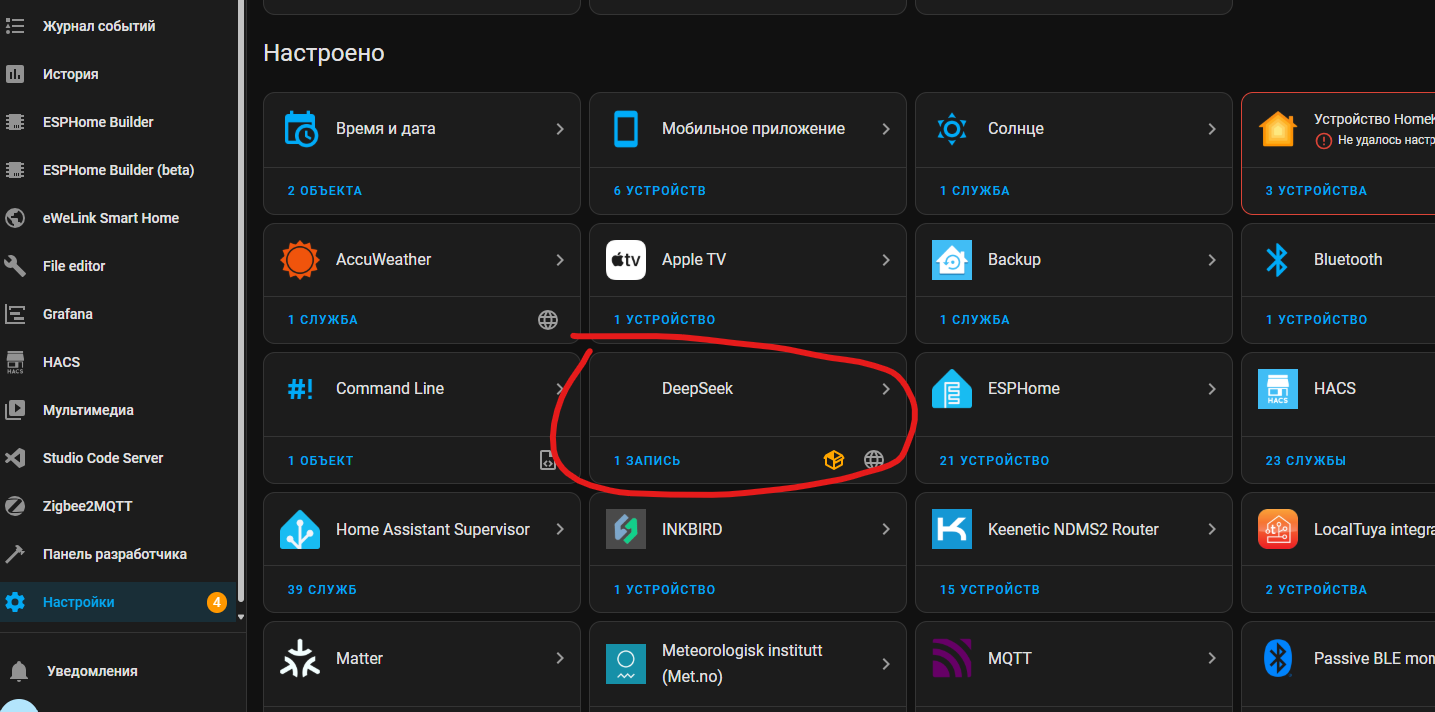Open the 21 УСТРОЙСТВО link
The width and height of the screenshot is (1435, 712).
pos(995,461)
